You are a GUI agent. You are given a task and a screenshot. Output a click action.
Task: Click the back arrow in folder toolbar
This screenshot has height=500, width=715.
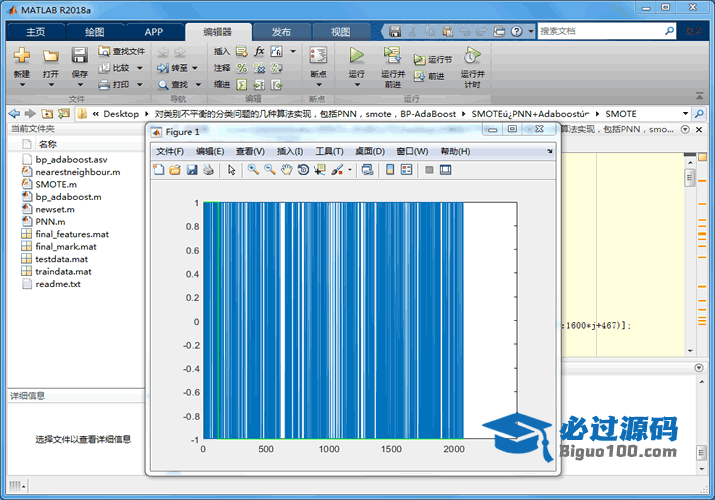[14, 113]
